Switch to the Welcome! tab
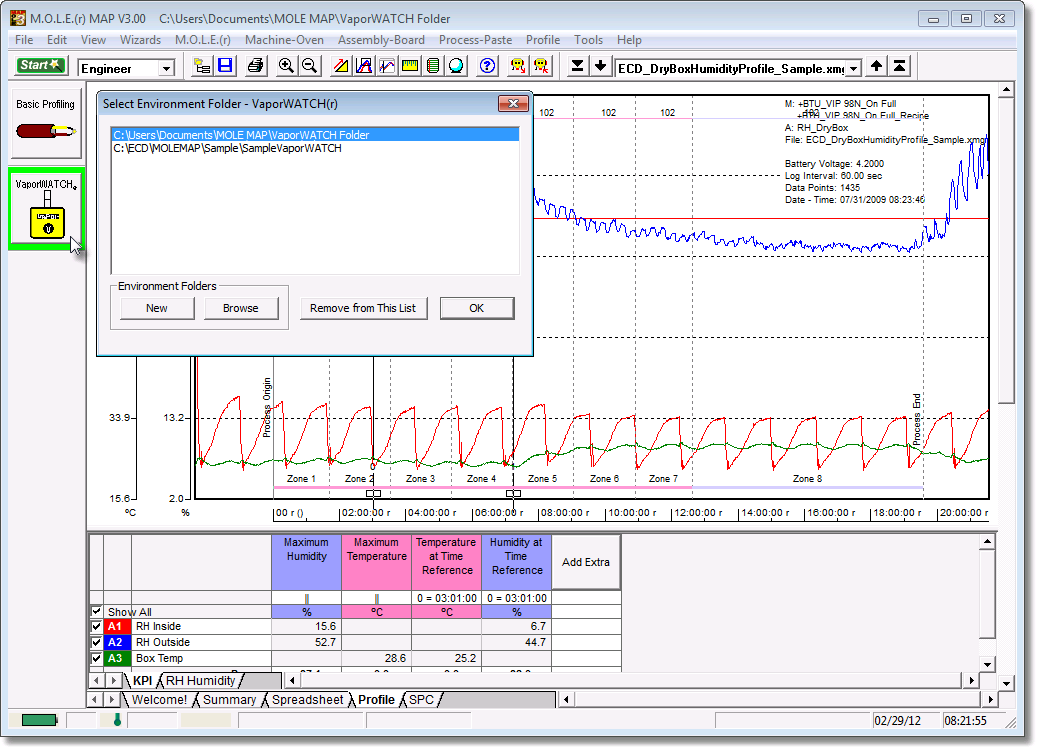 (159, 699)
